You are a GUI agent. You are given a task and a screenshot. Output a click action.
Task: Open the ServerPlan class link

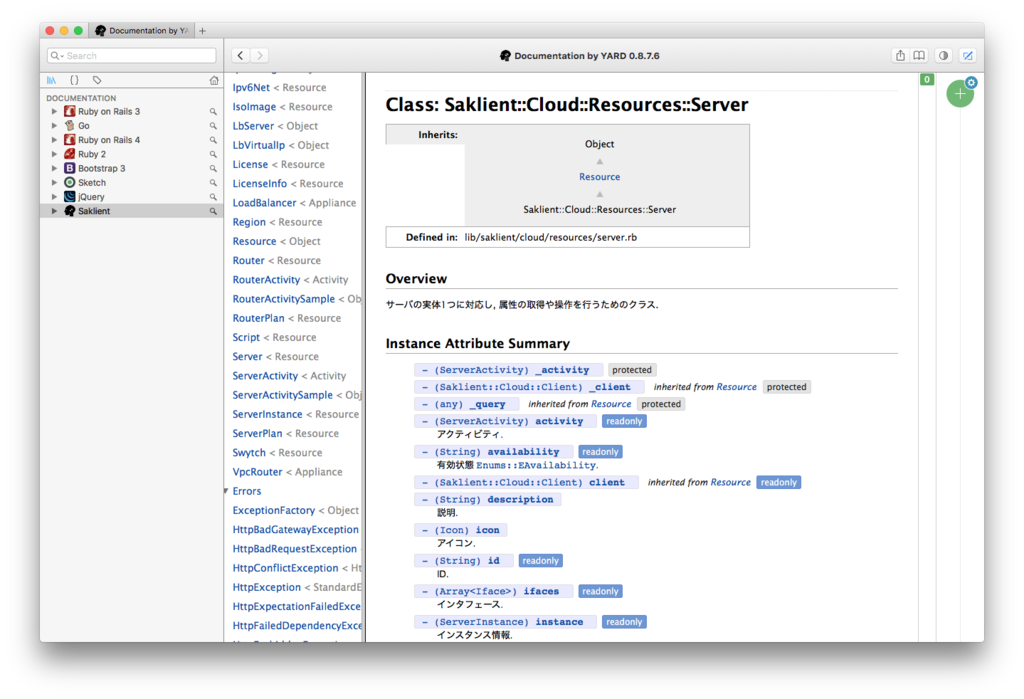click(257, 434)
